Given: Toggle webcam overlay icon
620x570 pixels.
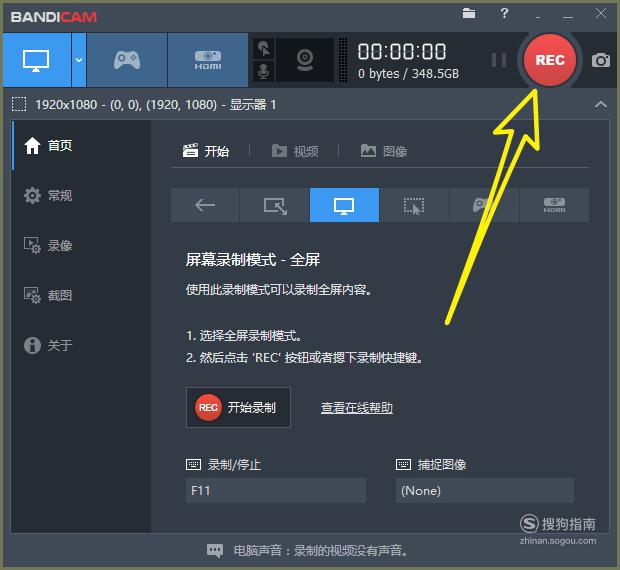Looking at the screenshot, I should point(305,60).
